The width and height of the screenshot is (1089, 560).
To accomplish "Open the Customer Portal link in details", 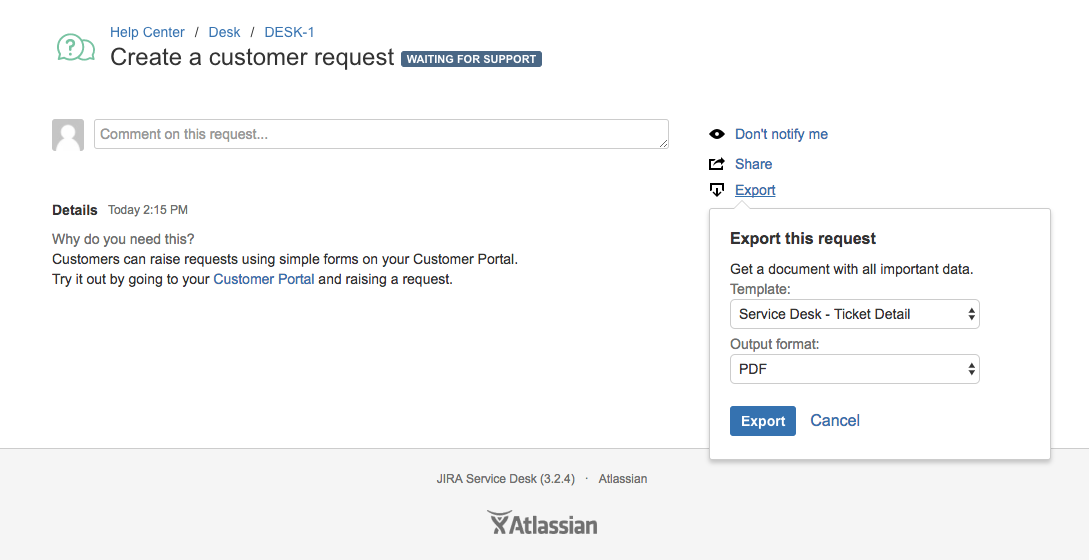I will click(x=264, y=279).
